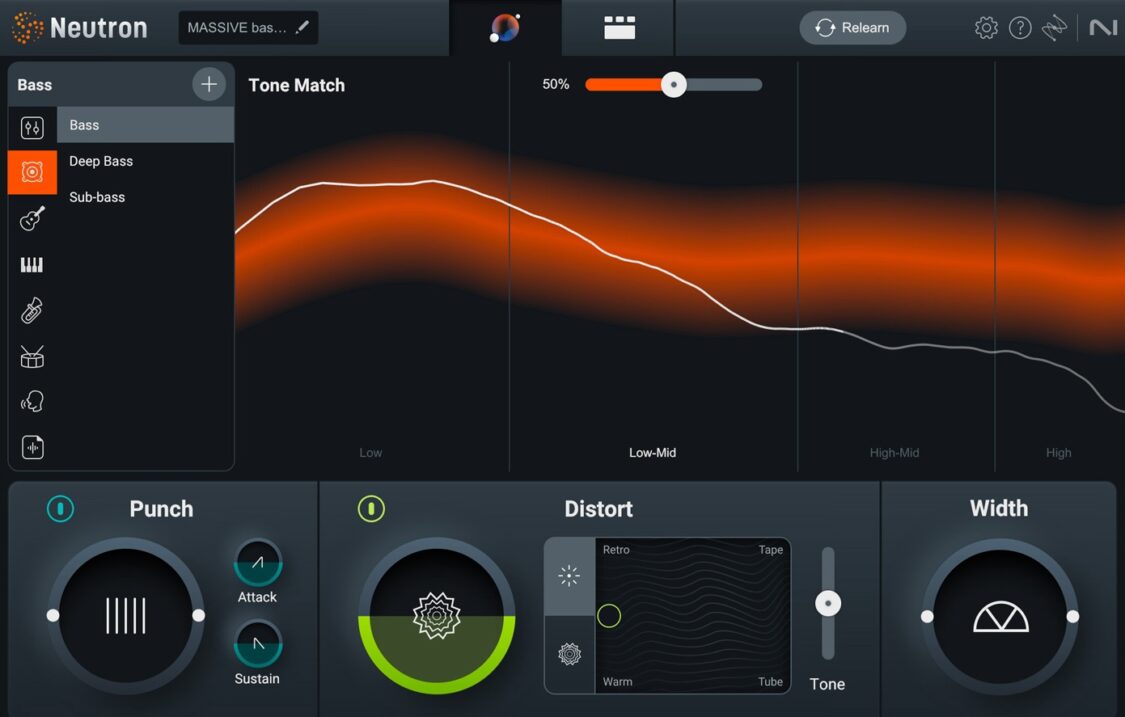Adjust the 50% Tone Match slider
Viewport: 1125px width, 717px height.
[x=674, y=85]
